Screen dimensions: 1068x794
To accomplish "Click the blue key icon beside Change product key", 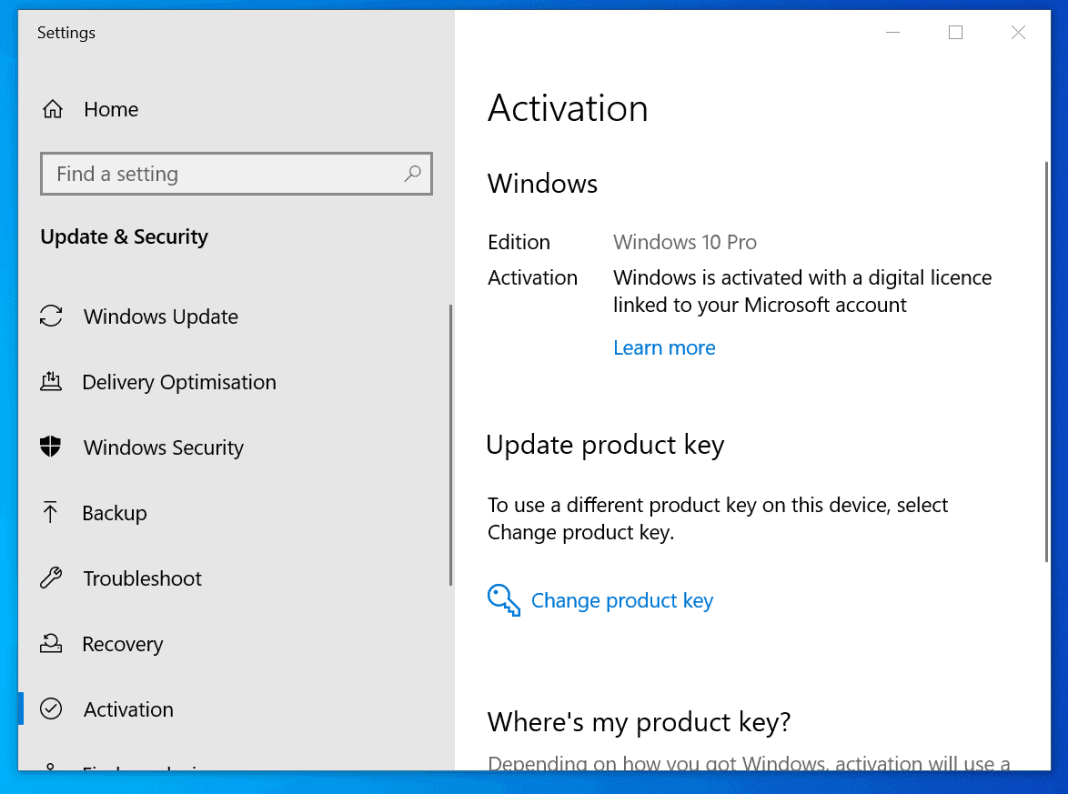I will 503,599.
